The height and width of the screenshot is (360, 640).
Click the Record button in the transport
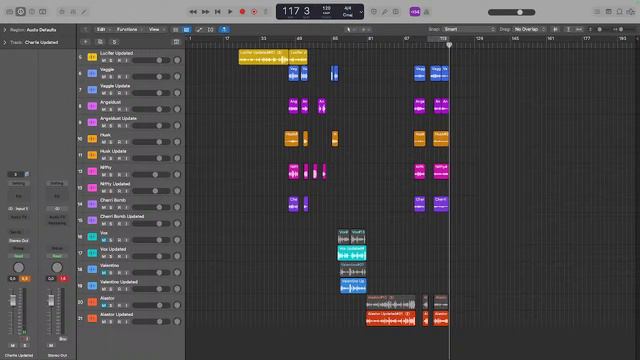point(242,12)
